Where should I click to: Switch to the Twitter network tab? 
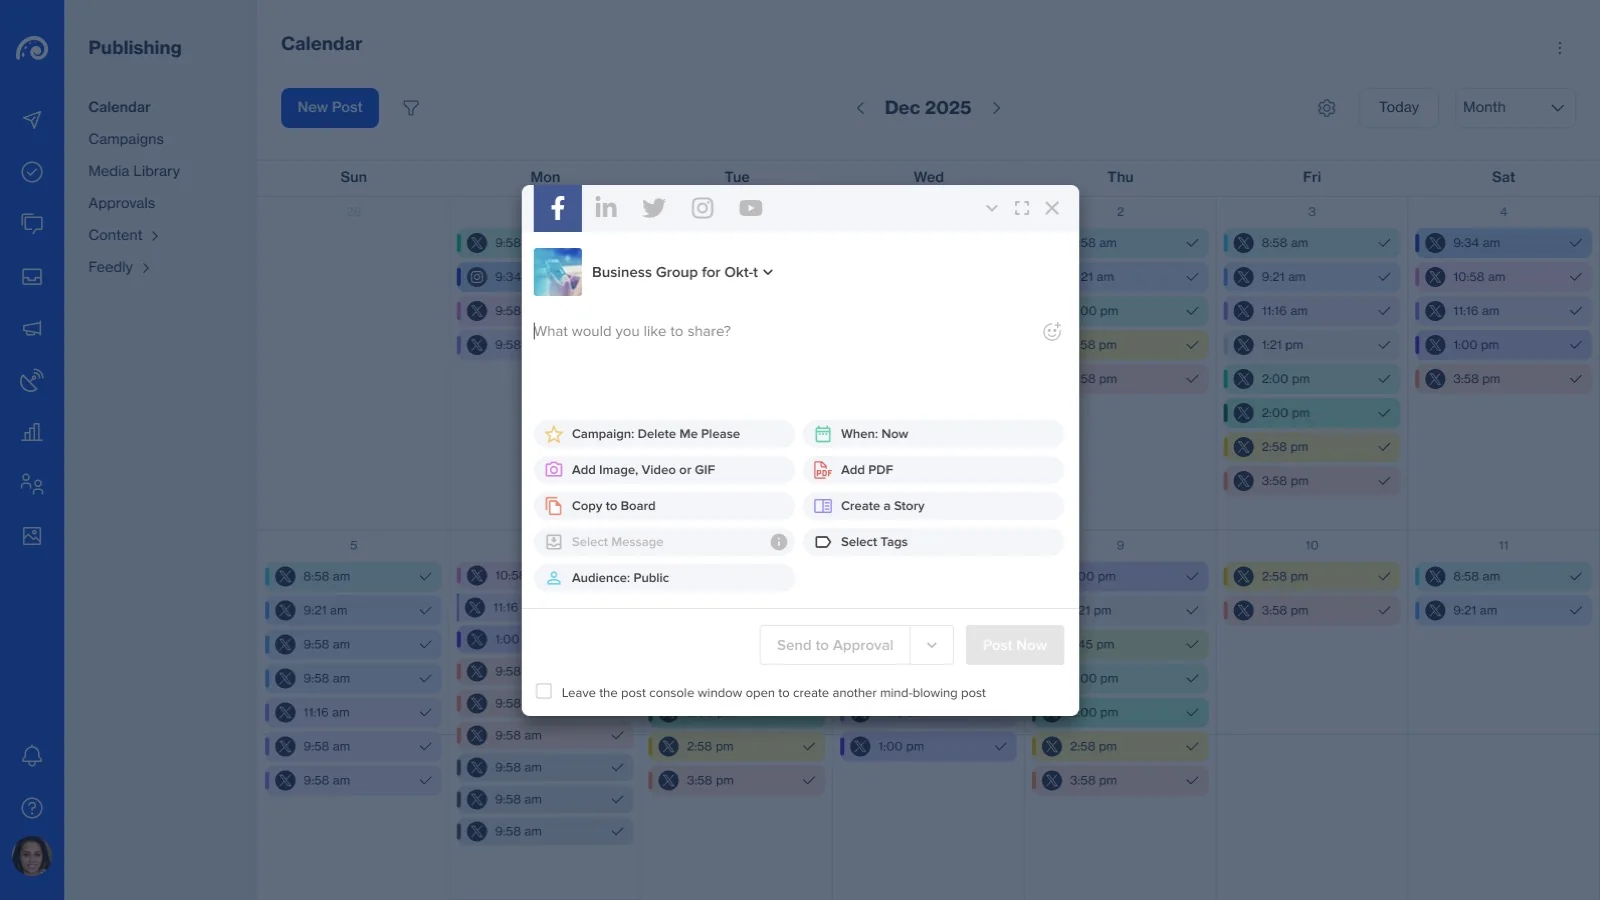(654, 208)
